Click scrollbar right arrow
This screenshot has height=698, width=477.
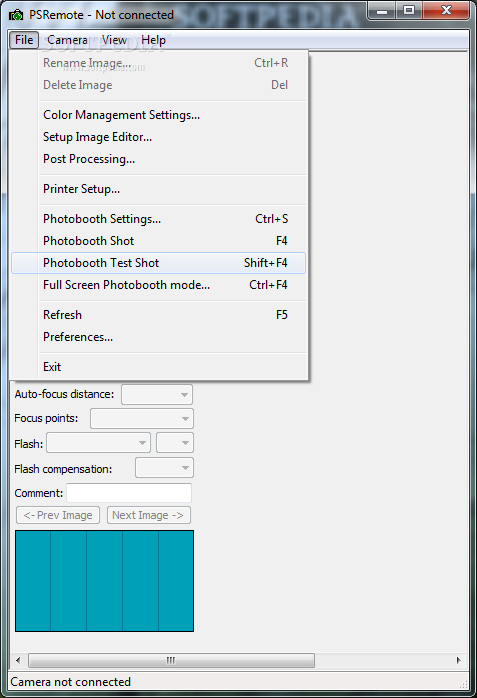click(458, 660)
